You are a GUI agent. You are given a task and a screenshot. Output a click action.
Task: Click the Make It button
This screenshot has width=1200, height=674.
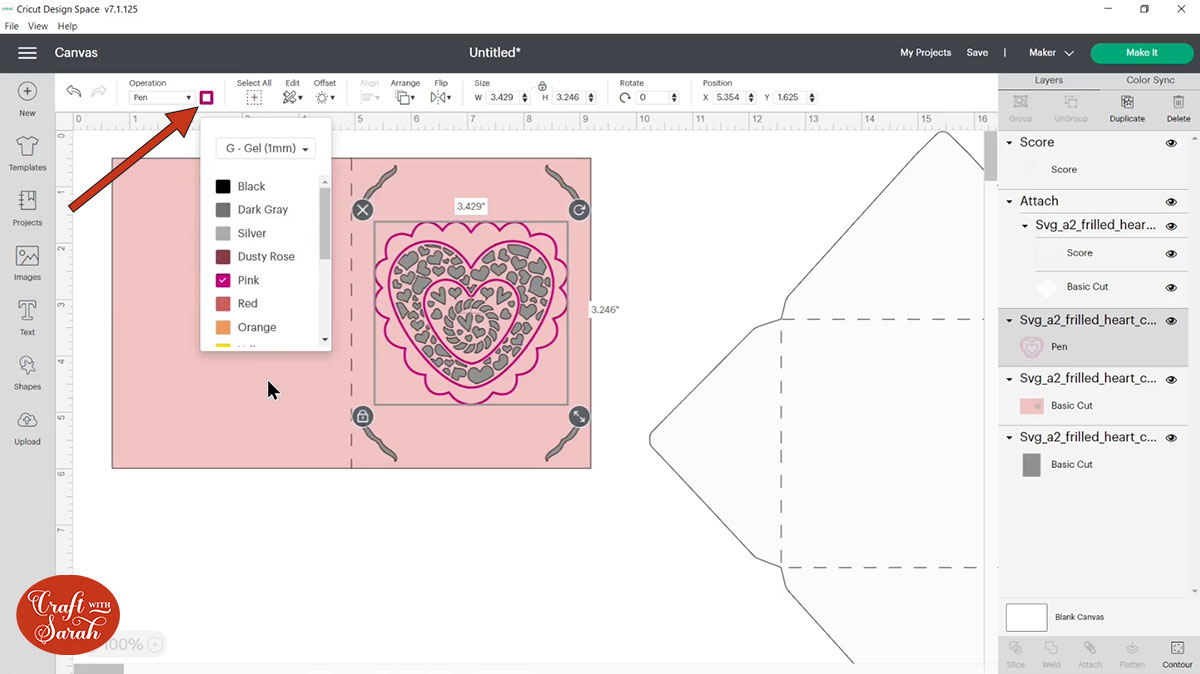pyautogui.click(x=1141, y=53)
